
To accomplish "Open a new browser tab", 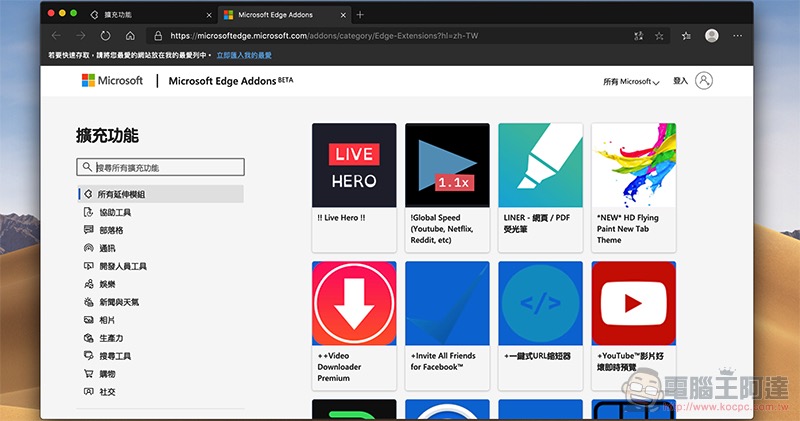I will pos(360,14).
